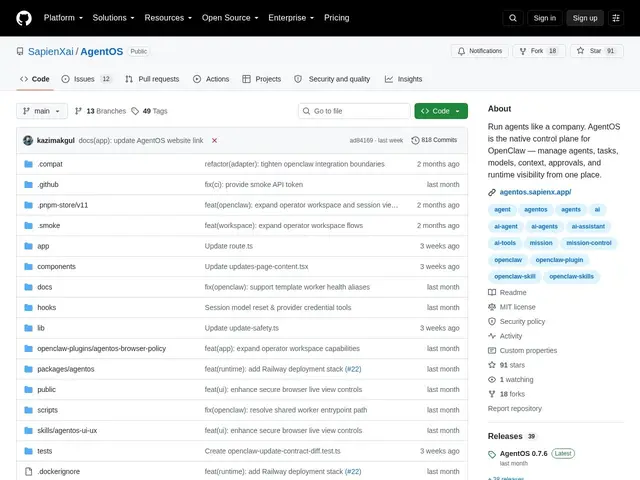This screenshot has height=480, width=640.
Task: Focus the Go to file input
Action: pos(354,111)
